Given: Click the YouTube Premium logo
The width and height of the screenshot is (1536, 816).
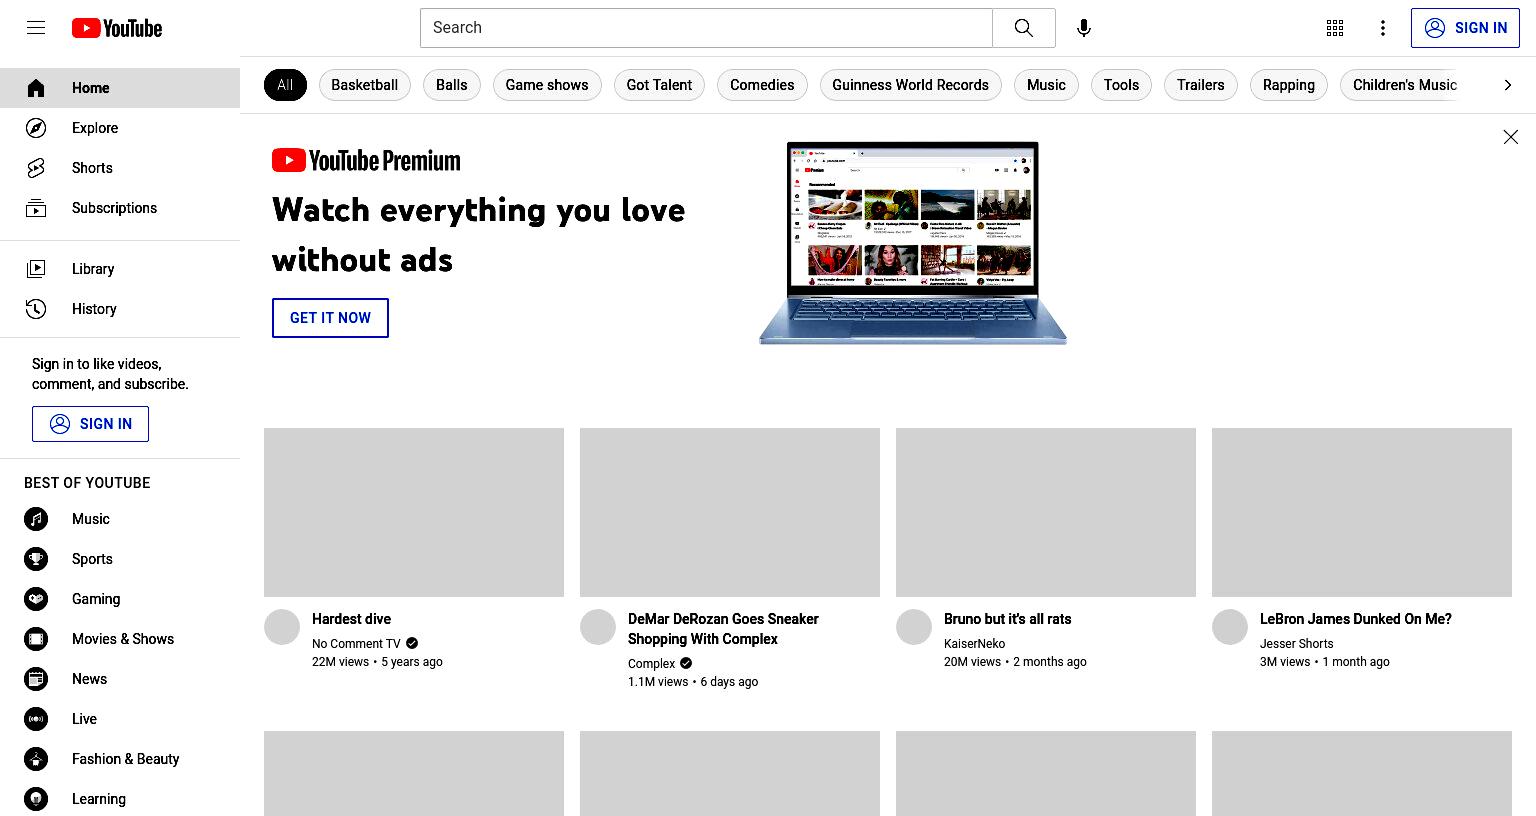Looking at the screenshot, I should pos(366,160).
